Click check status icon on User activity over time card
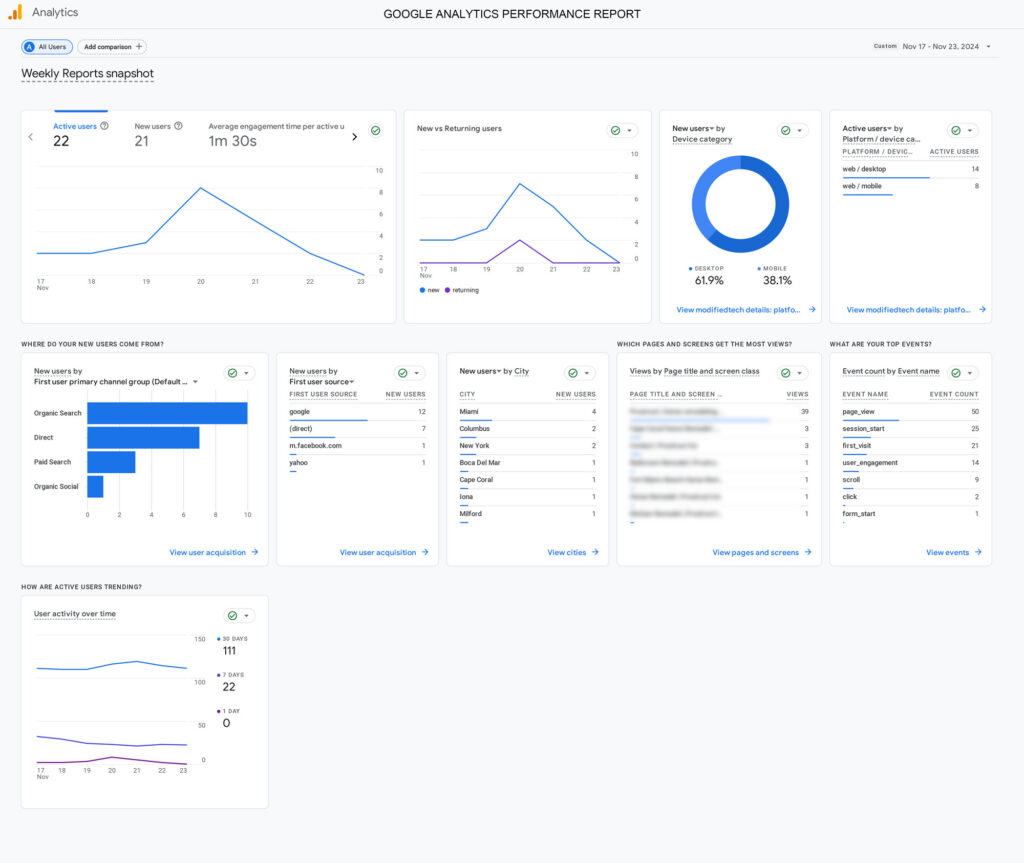The width and height of the screenshot is (1024, 863). (232, 615)
